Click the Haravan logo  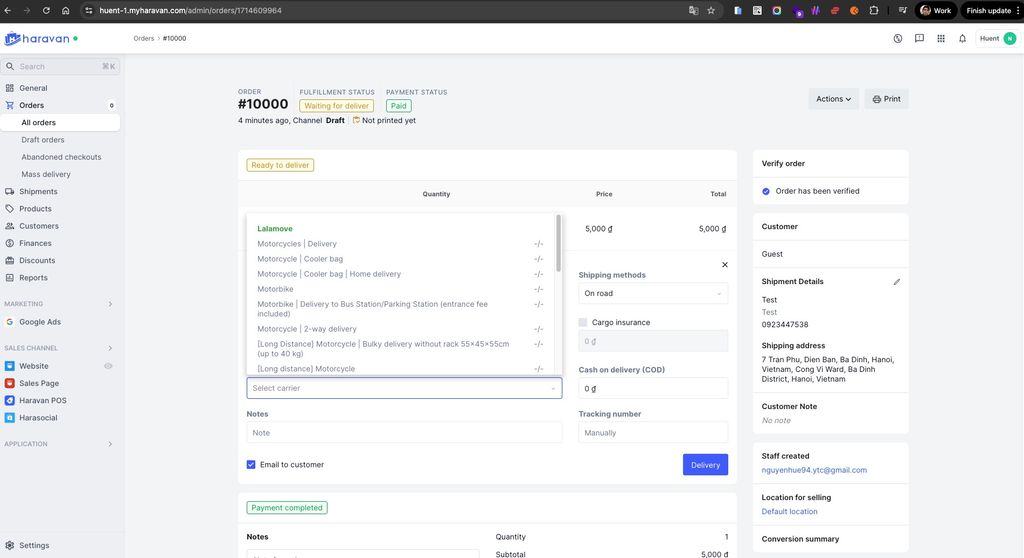click(40, 39)
